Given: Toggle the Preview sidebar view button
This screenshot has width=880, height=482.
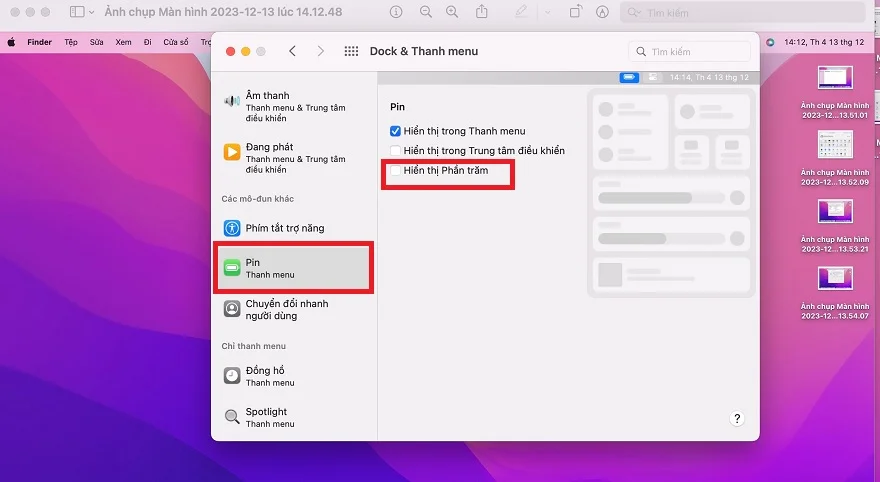Looking at the screenshot, I should (77, 12).
